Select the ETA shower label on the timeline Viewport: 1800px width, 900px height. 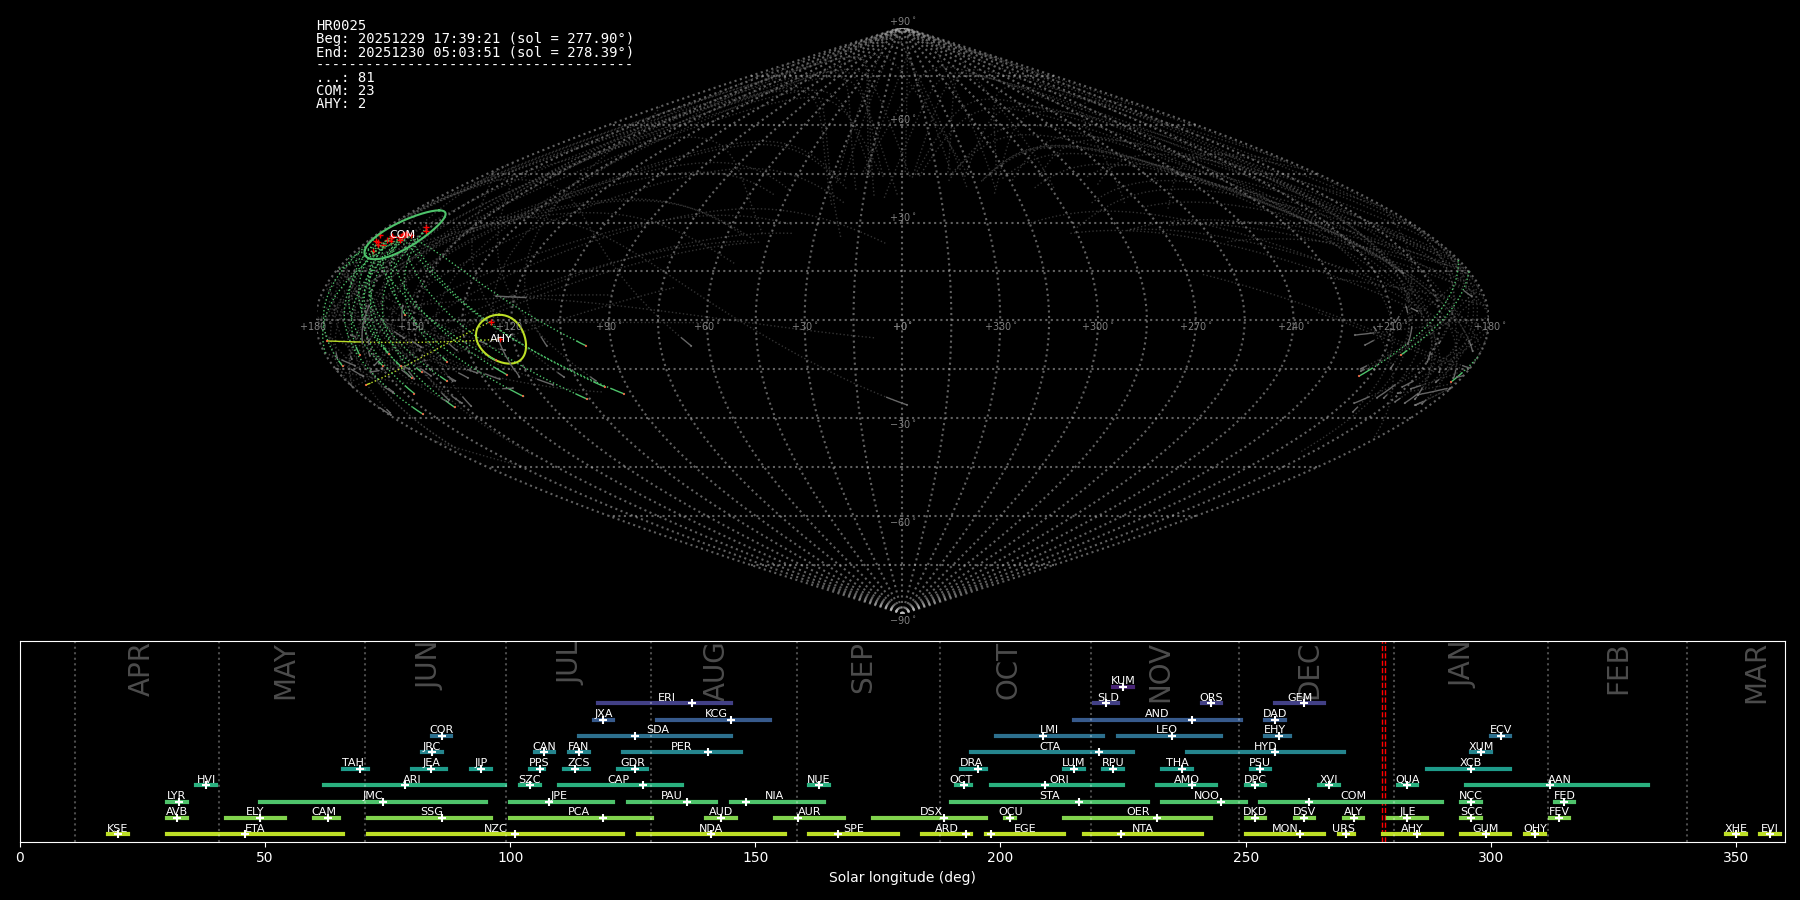(255, 829)
